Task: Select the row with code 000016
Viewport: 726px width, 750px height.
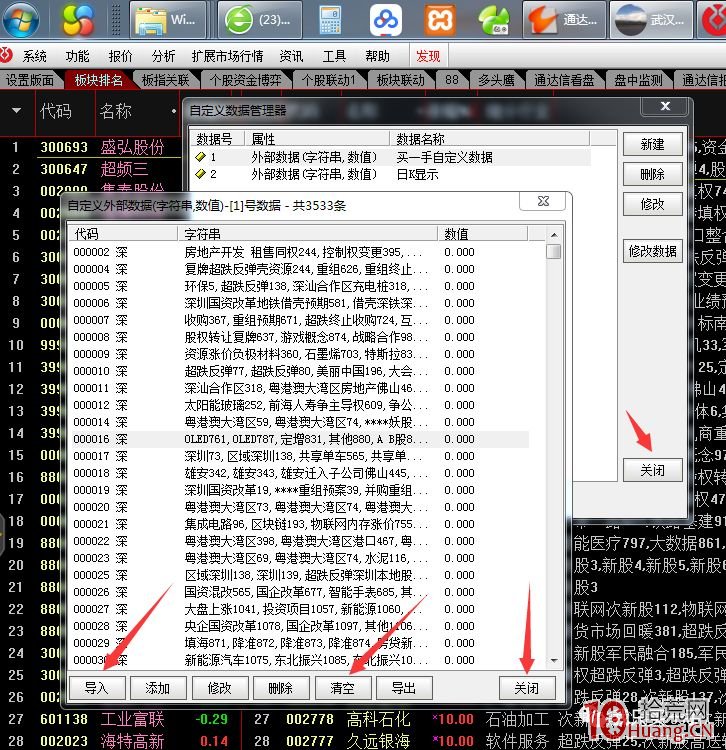Action: point(300,439)
